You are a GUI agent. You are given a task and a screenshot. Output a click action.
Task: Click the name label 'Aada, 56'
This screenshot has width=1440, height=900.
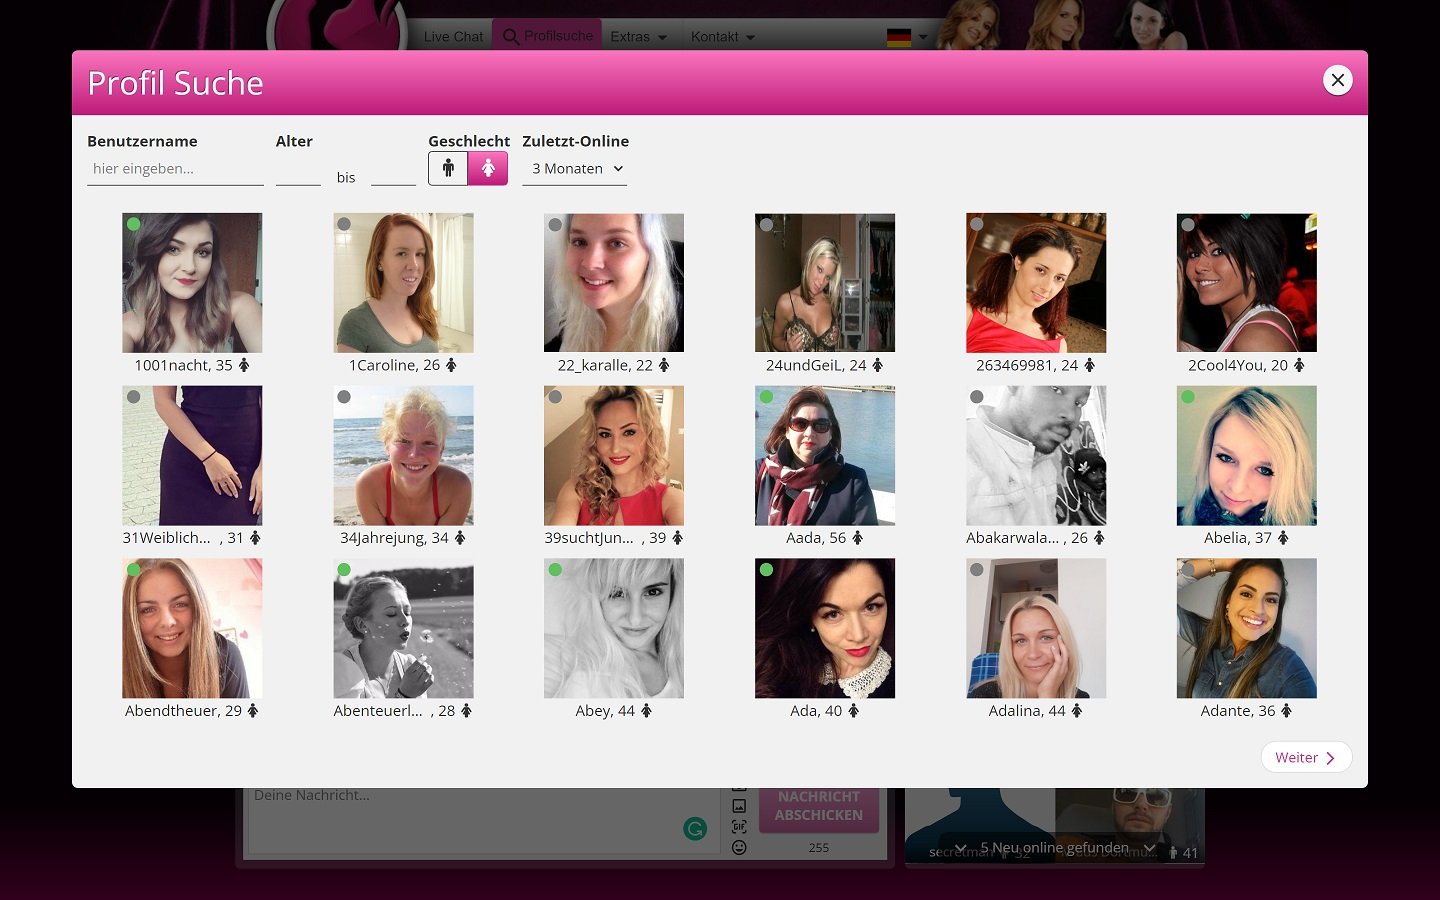pos(816,538)
